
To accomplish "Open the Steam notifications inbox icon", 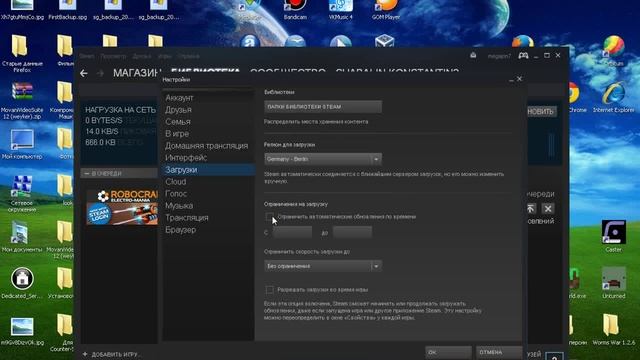I will click(x=473, y=56).
